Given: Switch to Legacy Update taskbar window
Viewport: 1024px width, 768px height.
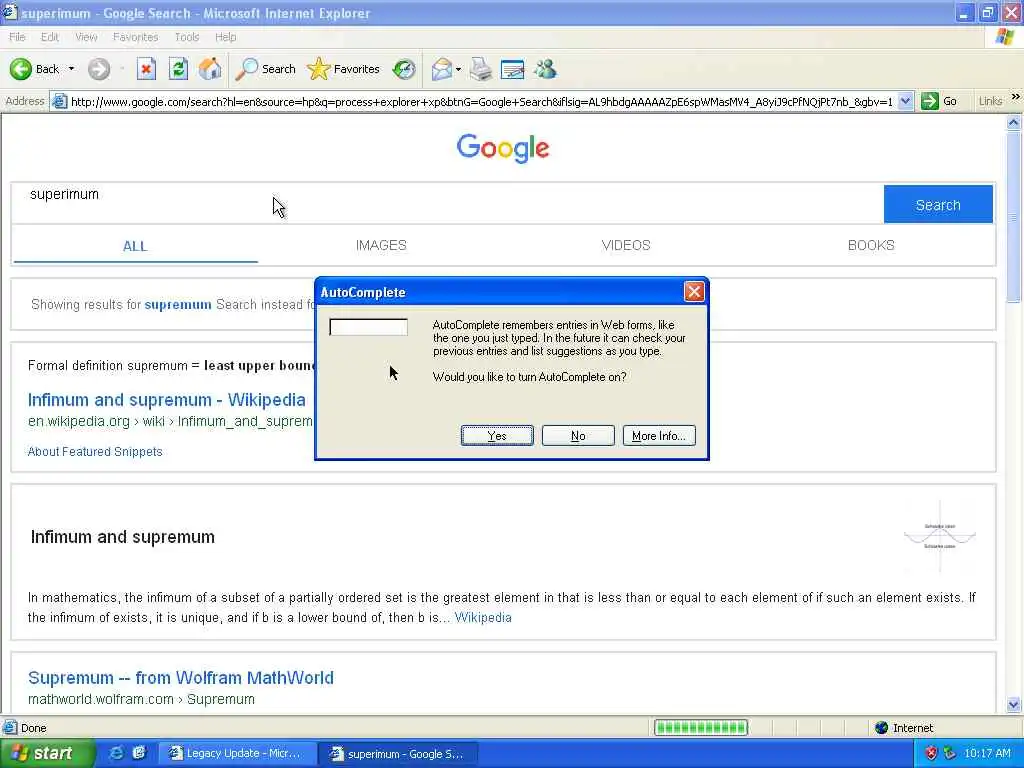Looking at the screenshot, I should click(236, 754).
